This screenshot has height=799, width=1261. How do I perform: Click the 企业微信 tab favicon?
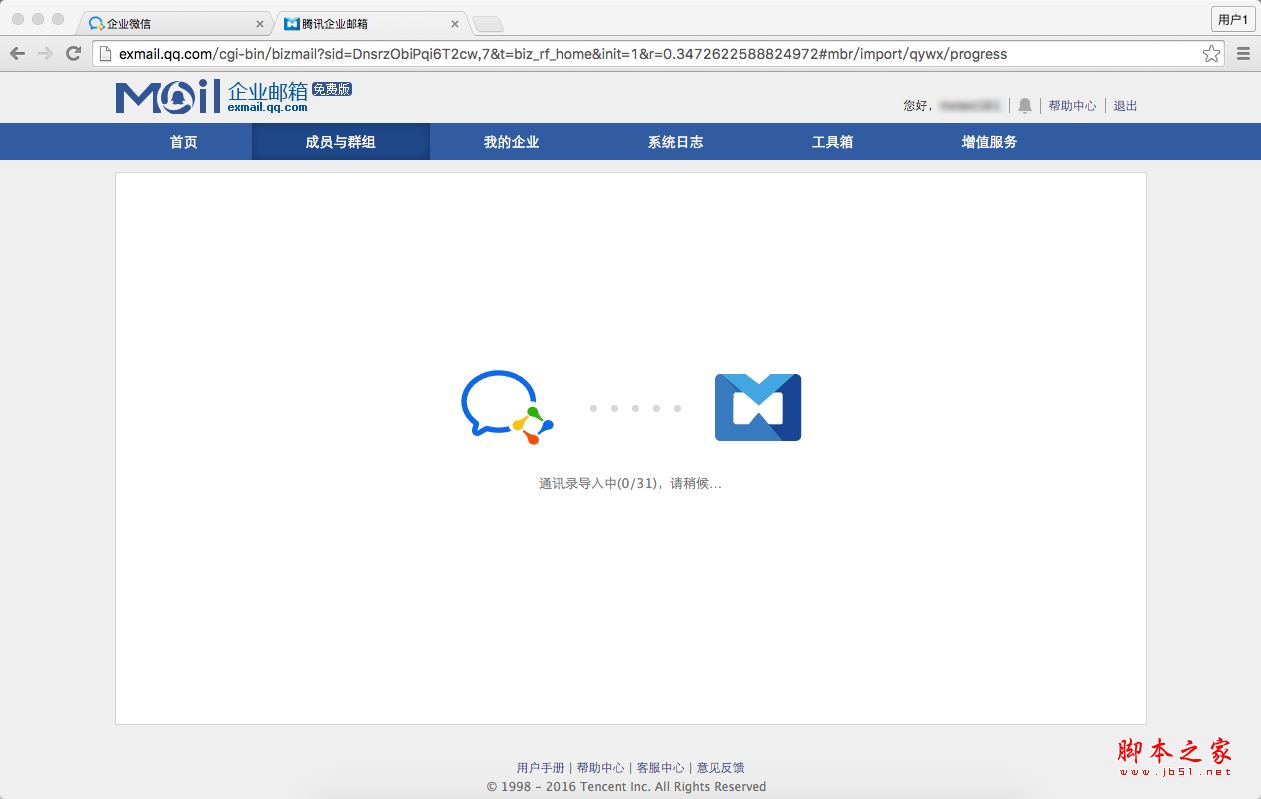coord(95,22)
